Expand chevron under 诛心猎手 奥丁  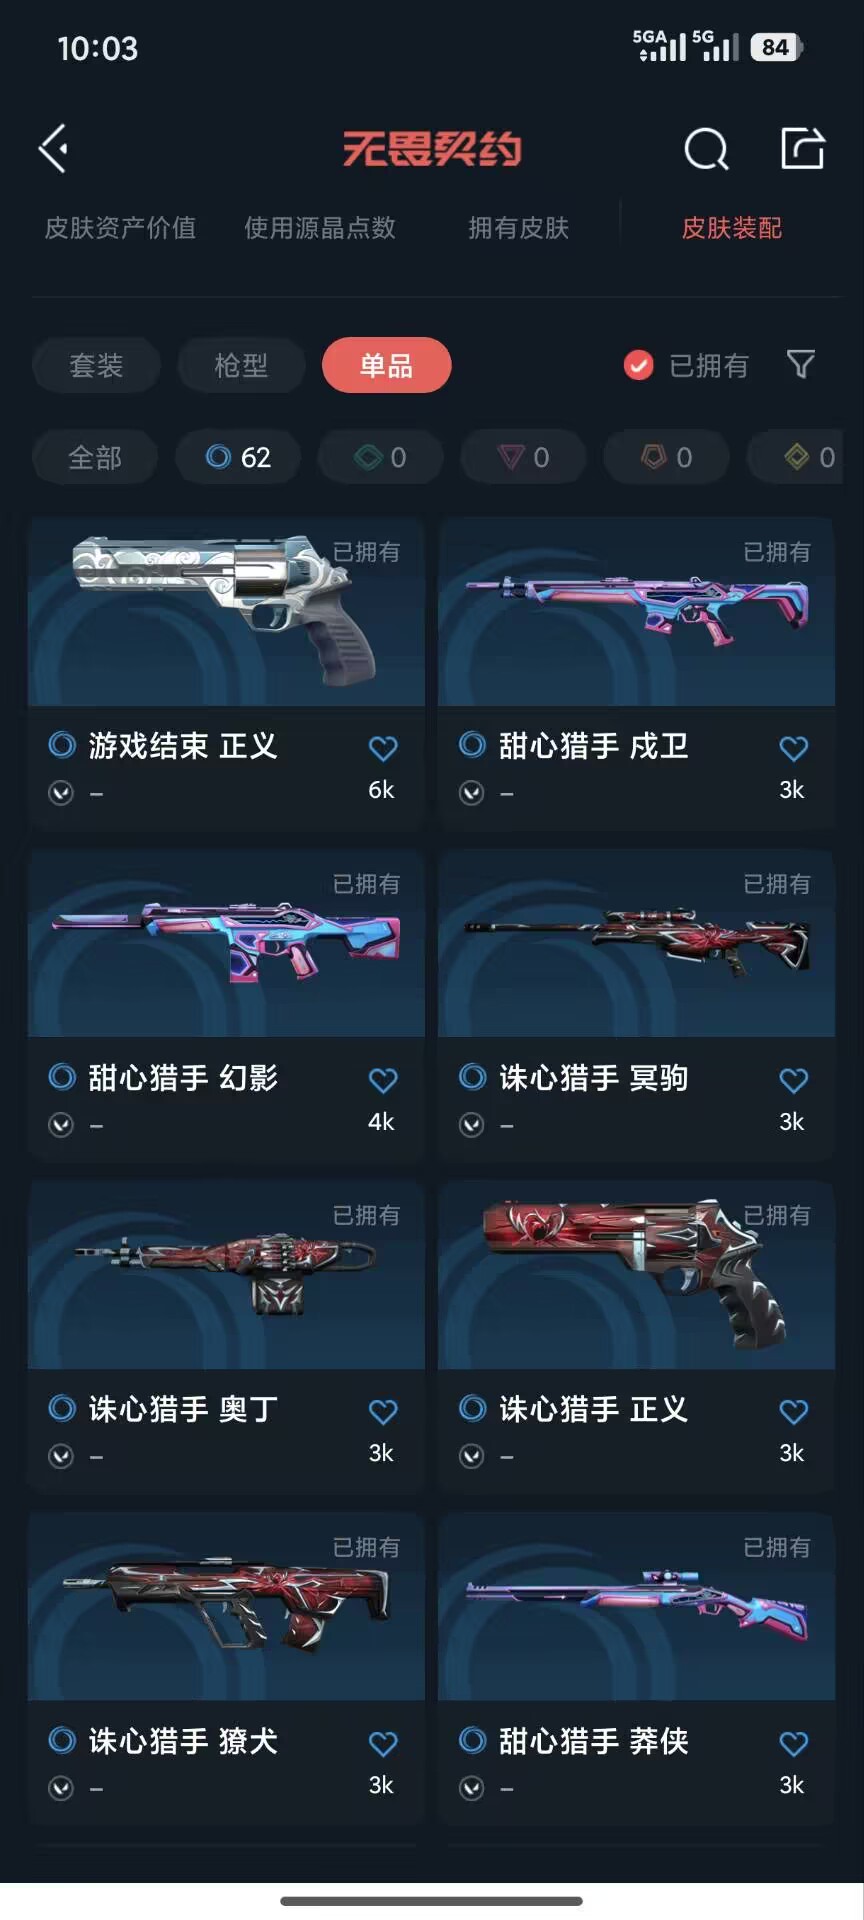(61, 1456)
